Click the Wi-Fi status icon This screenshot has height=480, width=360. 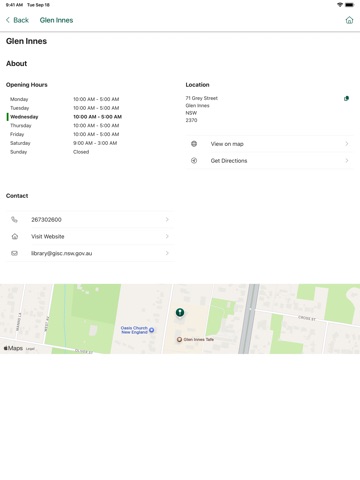340,5
